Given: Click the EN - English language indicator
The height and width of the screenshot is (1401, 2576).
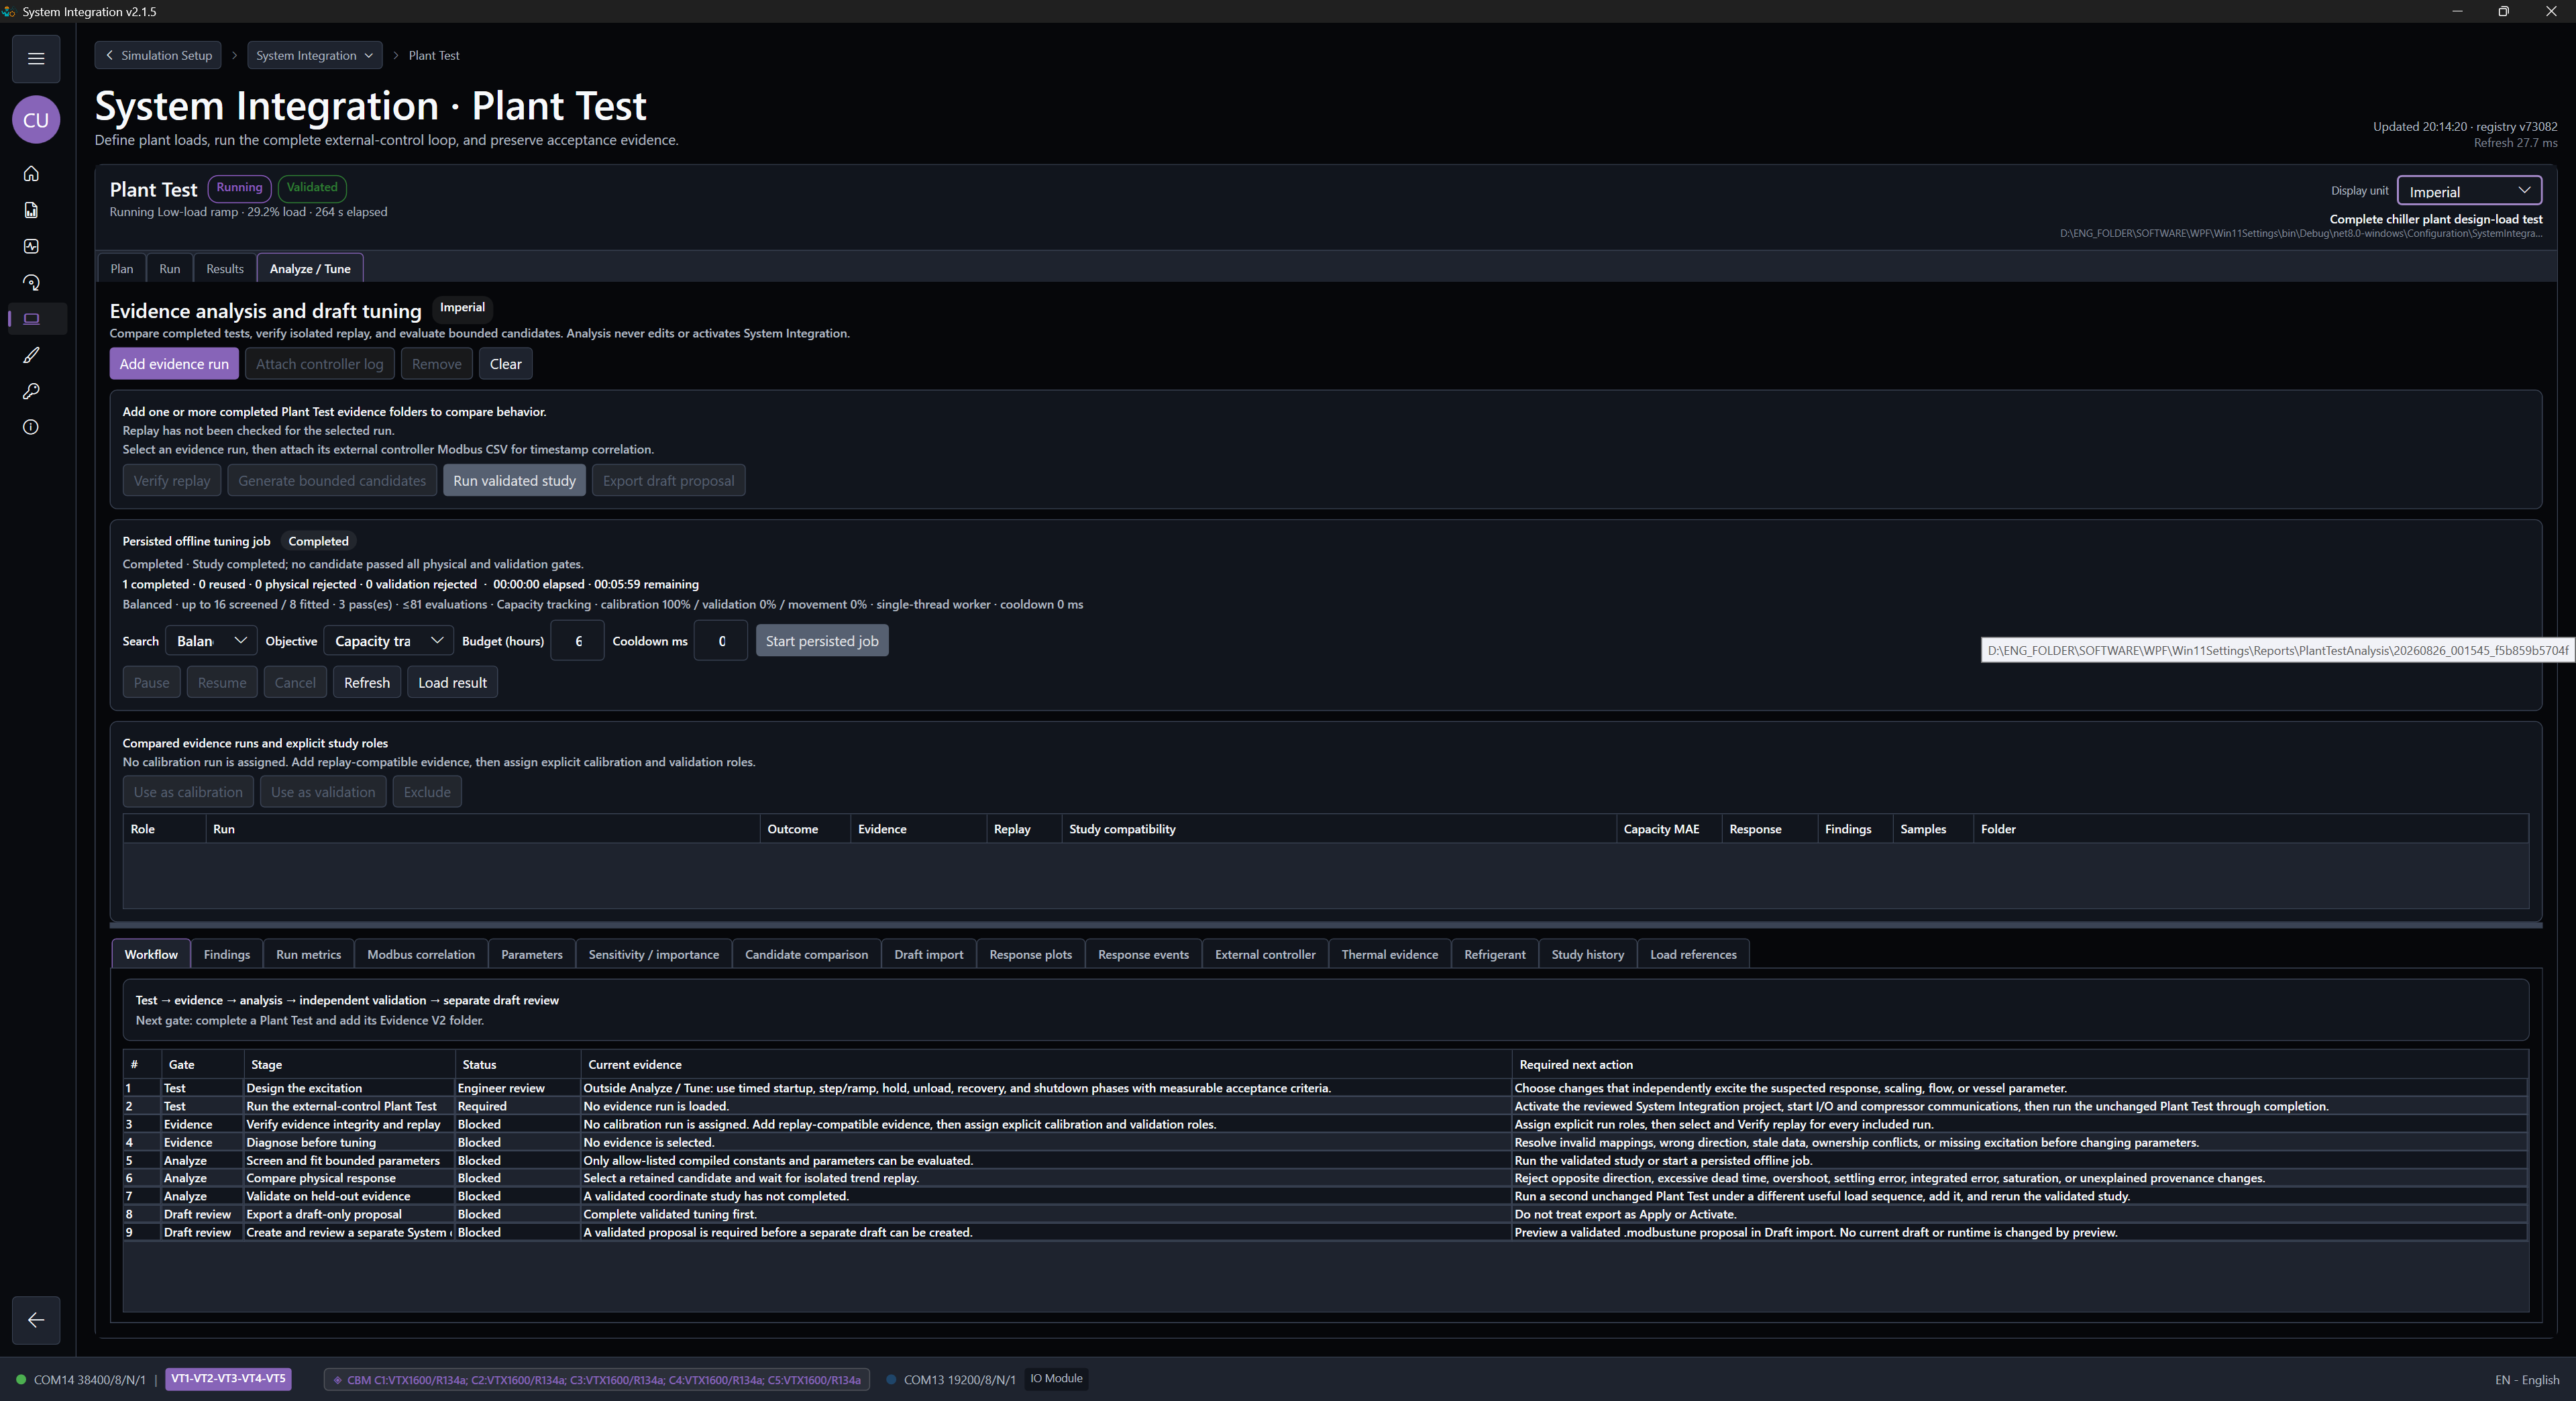Looking at the screenshot, I should tap(2527, 1380).
